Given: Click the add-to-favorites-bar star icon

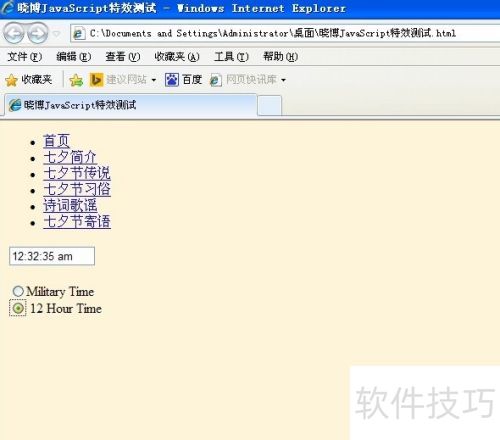Looking at the screenshot, I should tap(76, 80).
